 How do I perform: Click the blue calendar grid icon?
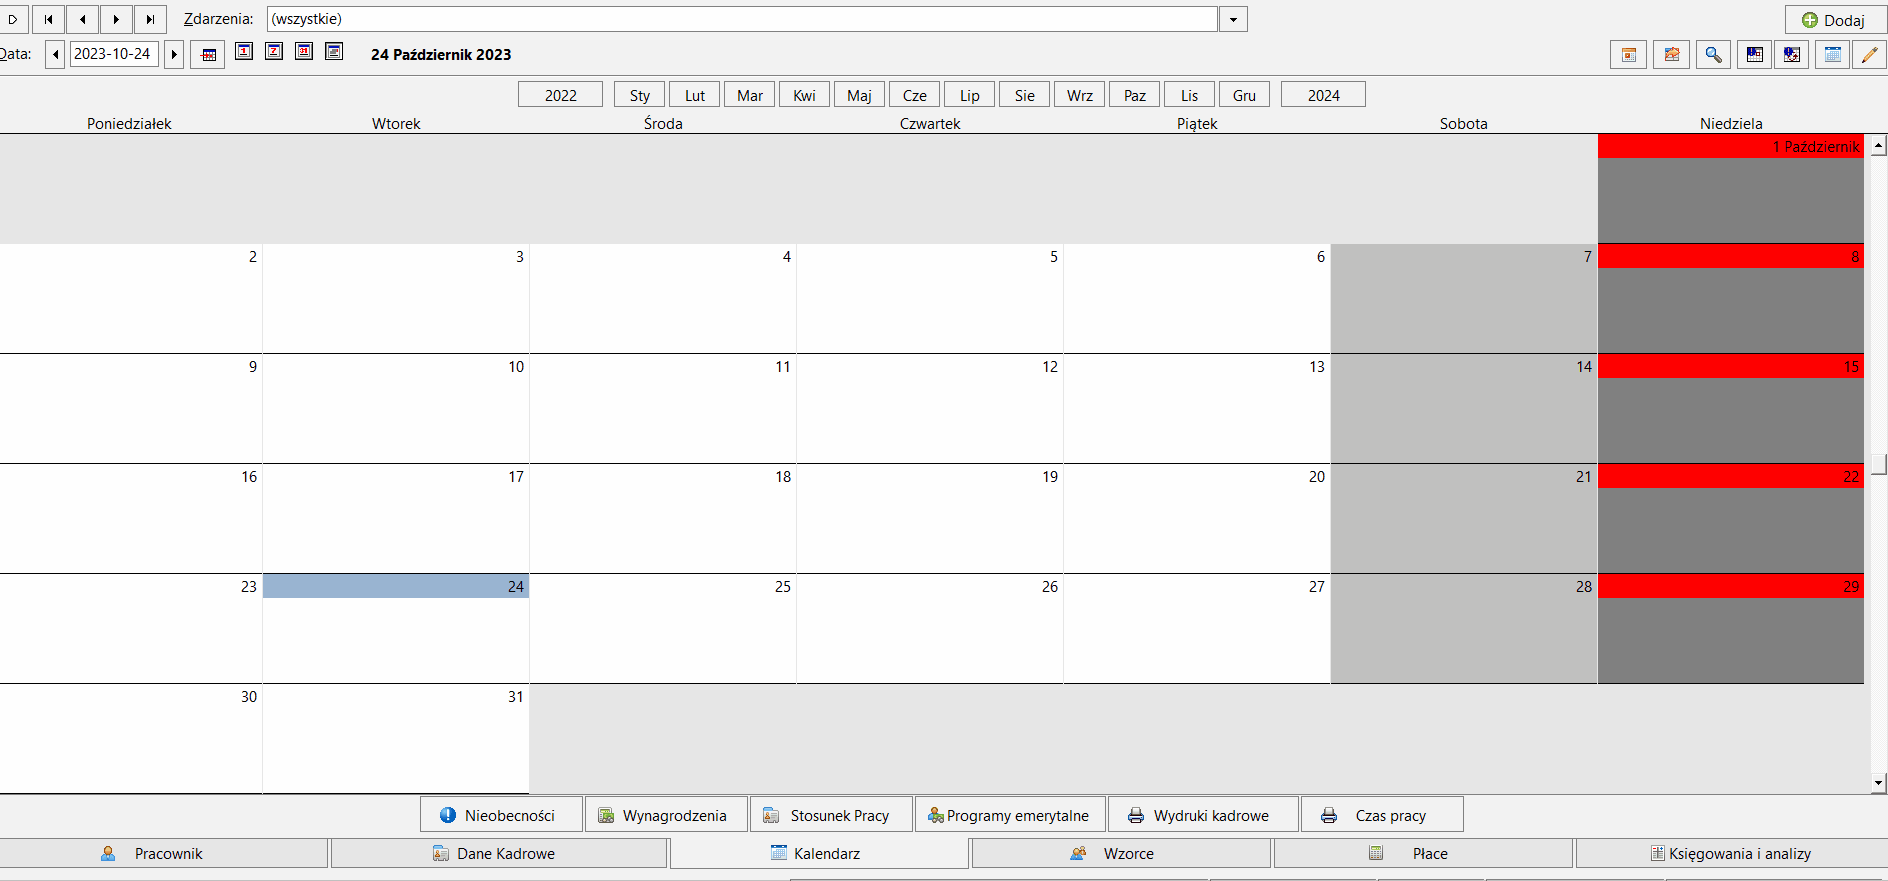1832,55
